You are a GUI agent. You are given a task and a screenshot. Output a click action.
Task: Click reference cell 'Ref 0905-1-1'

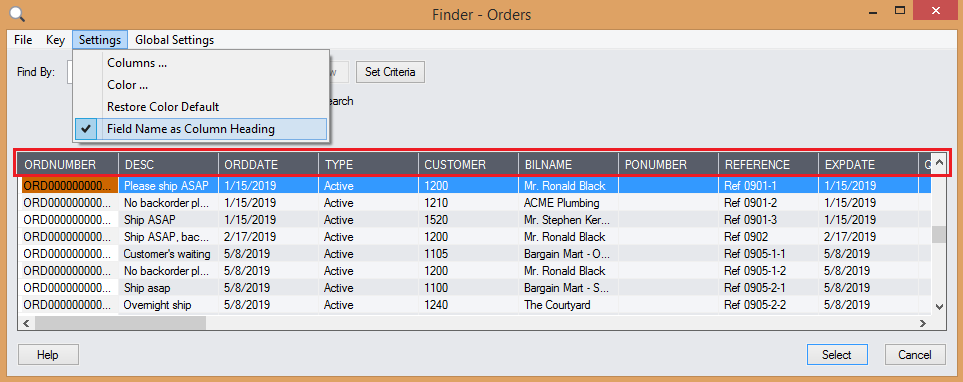[x=769, y=254]
